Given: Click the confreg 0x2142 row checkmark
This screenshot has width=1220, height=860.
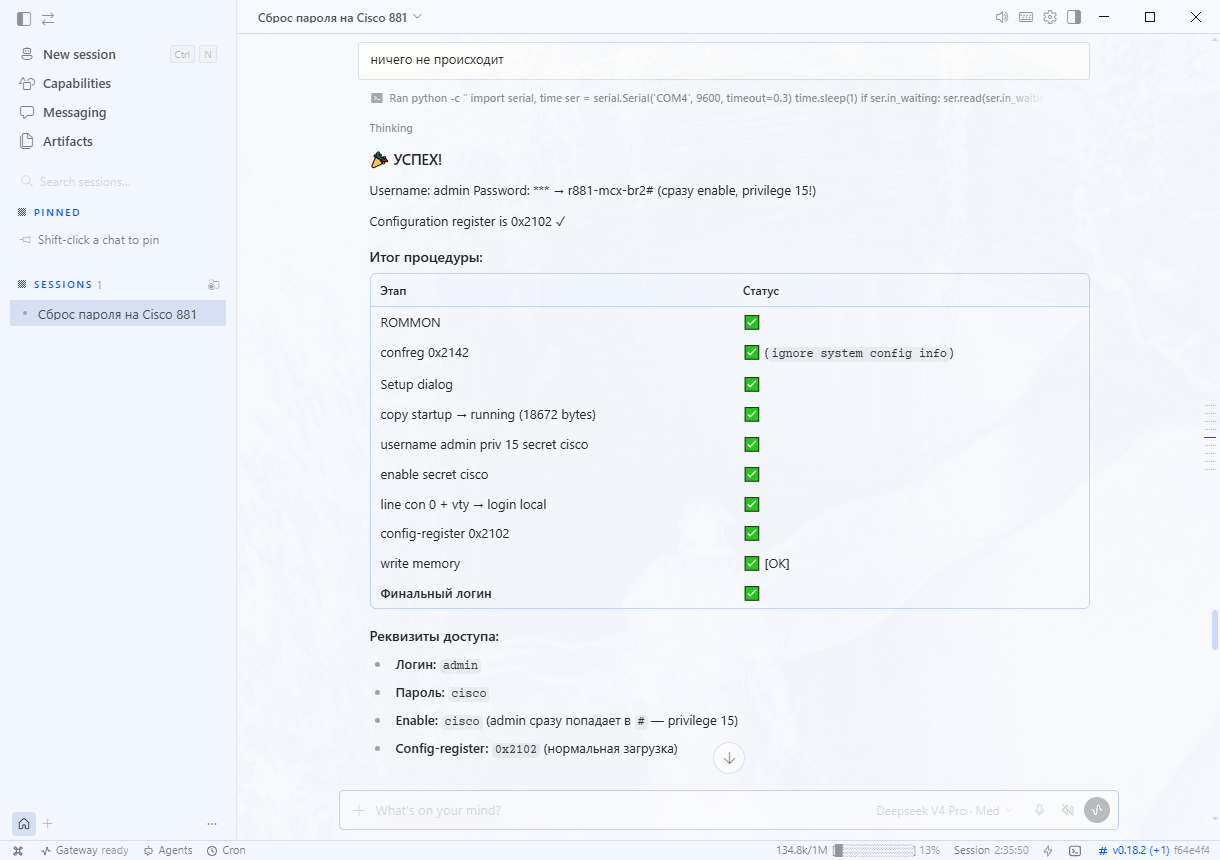Looking at the screenshot, I should [752, 353].
